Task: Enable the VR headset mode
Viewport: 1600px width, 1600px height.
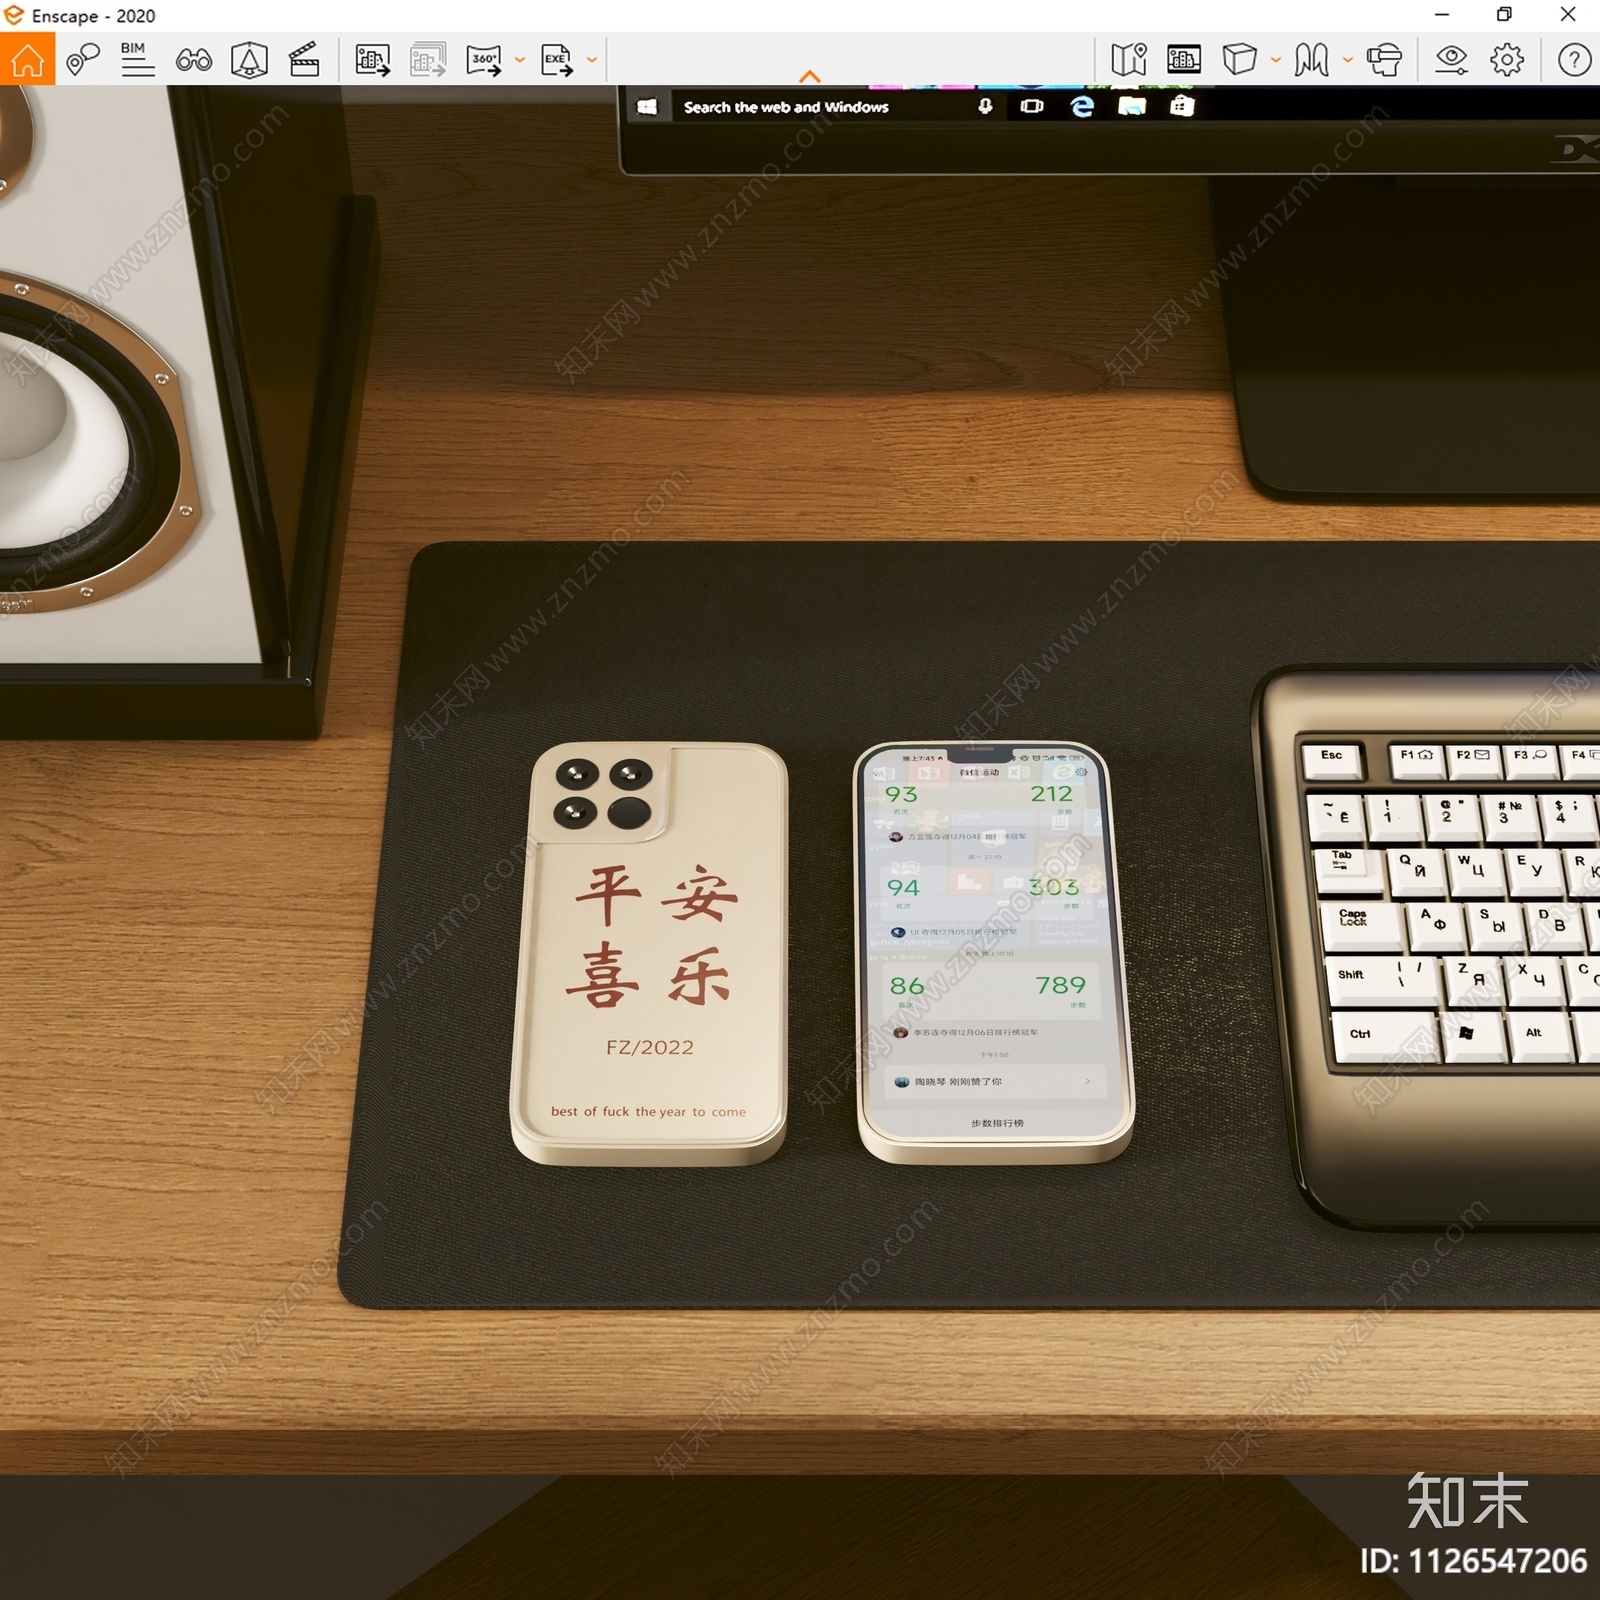Action: 1385,60
